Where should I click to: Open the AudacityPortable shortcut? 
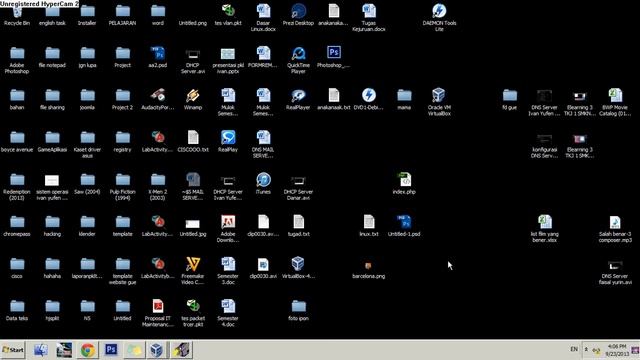click(x=158, y=100)
